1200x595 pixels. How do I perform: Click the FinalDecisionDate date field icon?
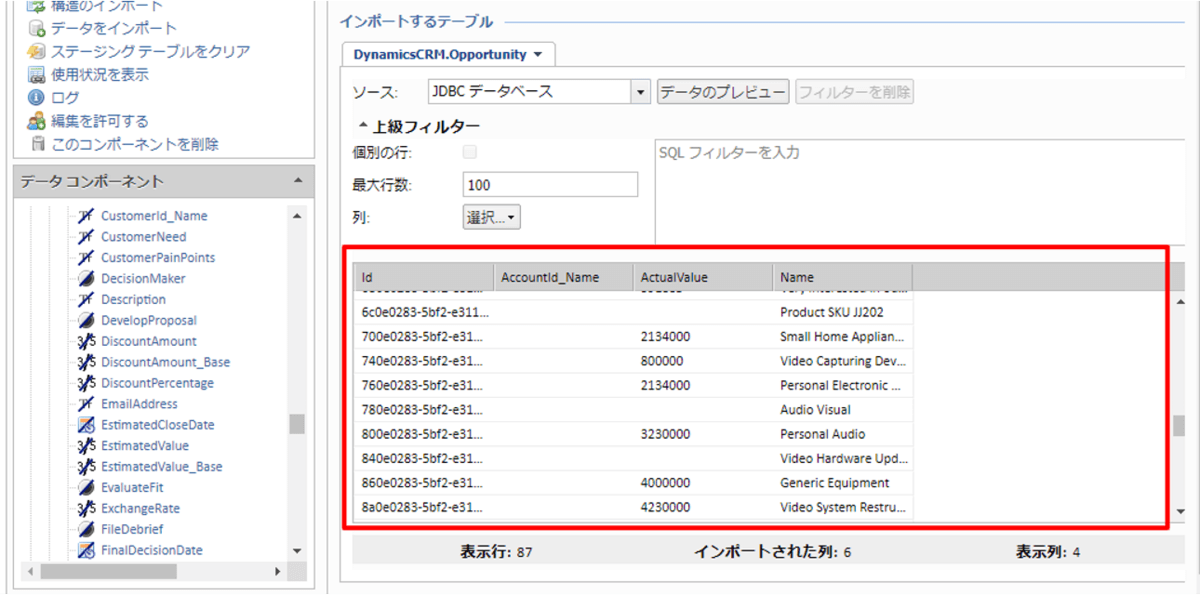(86, 551)
